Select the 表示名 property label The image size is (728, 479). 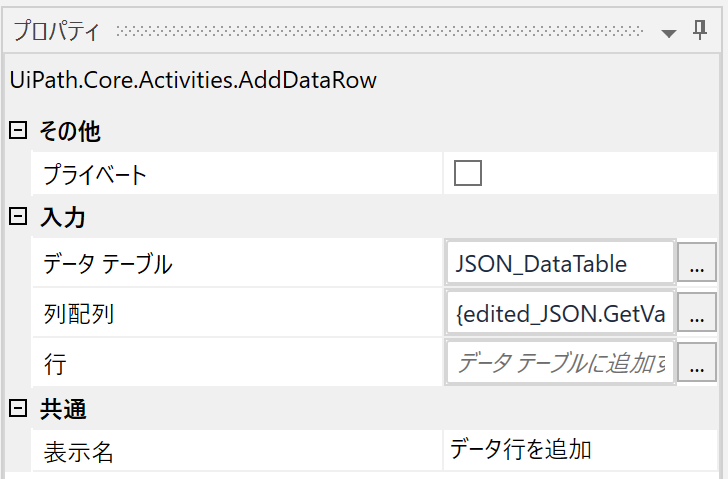pyautogui.click(x=78, y=452)
